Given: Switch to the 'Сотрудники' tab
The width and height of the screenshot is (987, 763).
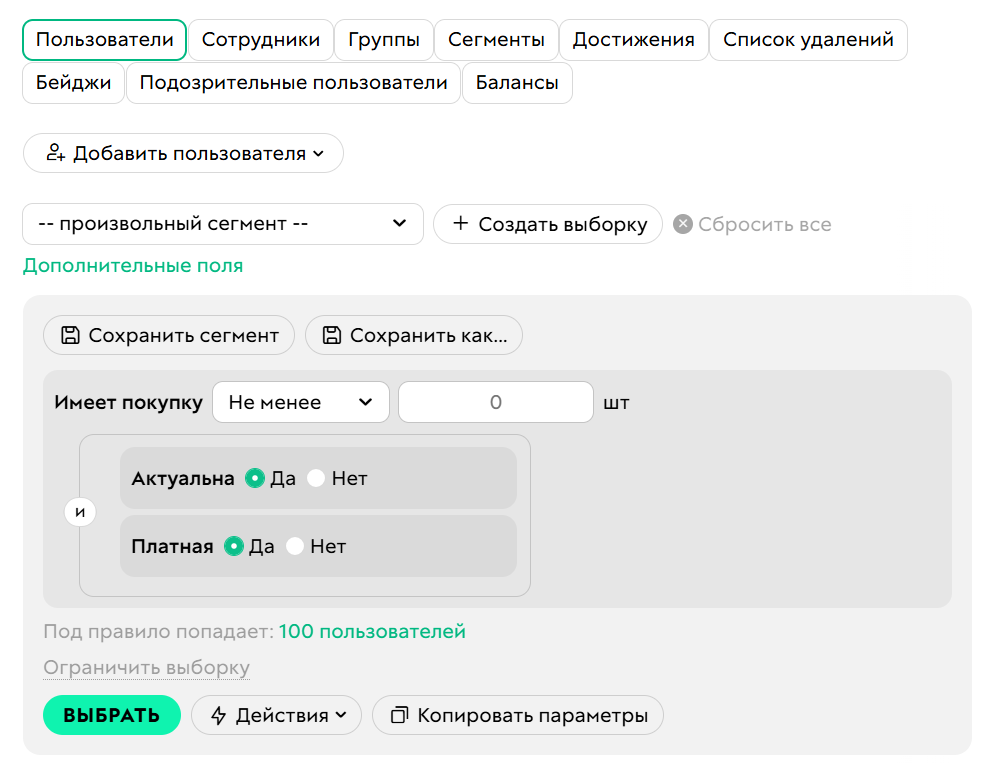Looking at the screenshot, I should tap(261, 40).
